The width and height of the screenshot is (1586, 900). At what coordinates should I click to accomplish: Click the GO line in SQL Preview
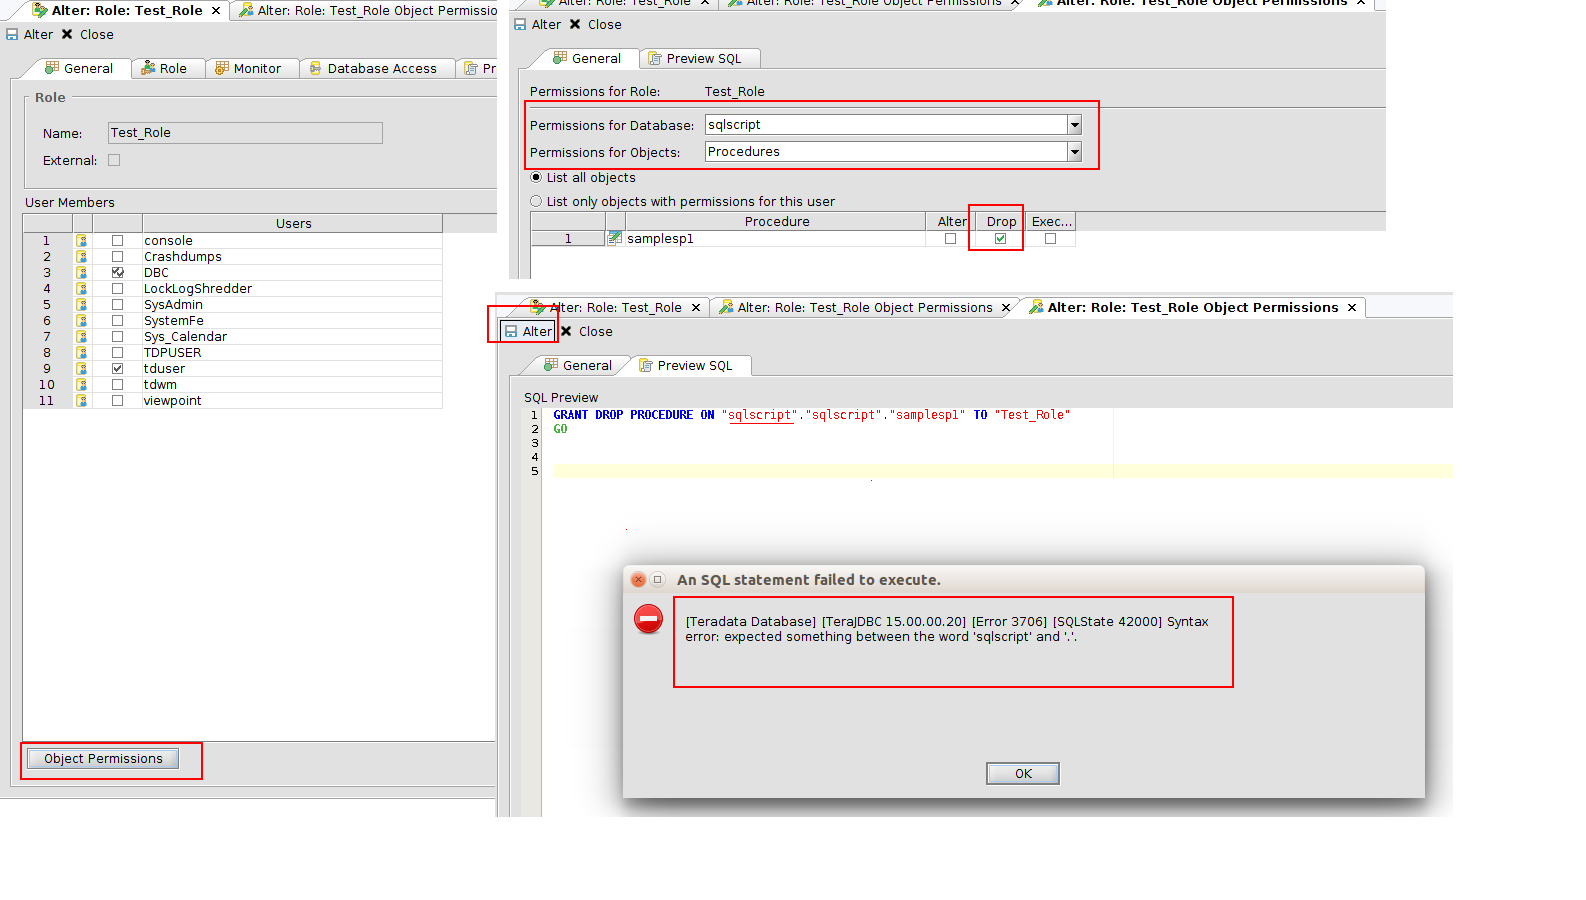point(560,429)
